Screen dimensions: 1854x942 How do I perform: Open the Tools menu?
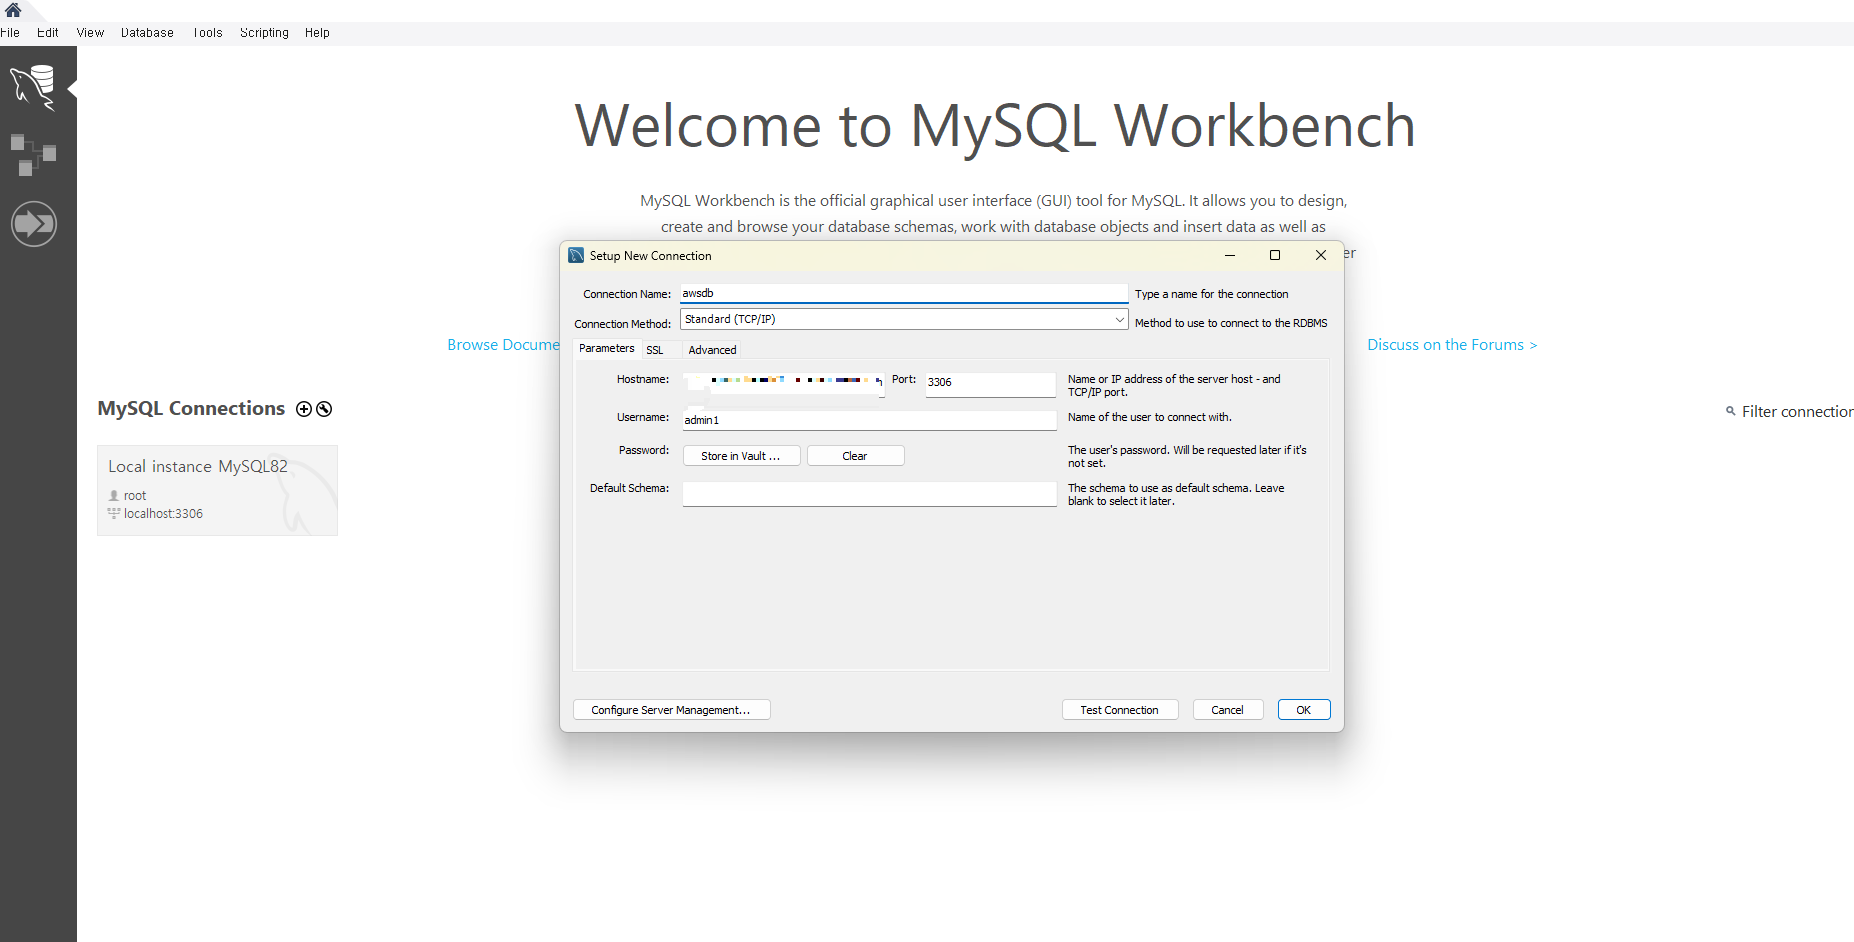208,33
